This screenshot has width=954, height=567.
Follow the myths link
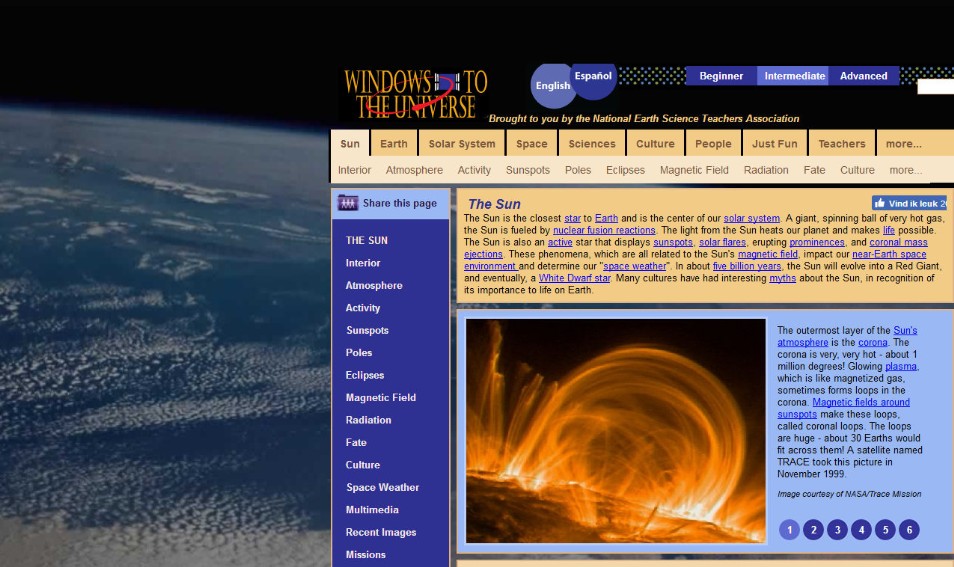782,278
